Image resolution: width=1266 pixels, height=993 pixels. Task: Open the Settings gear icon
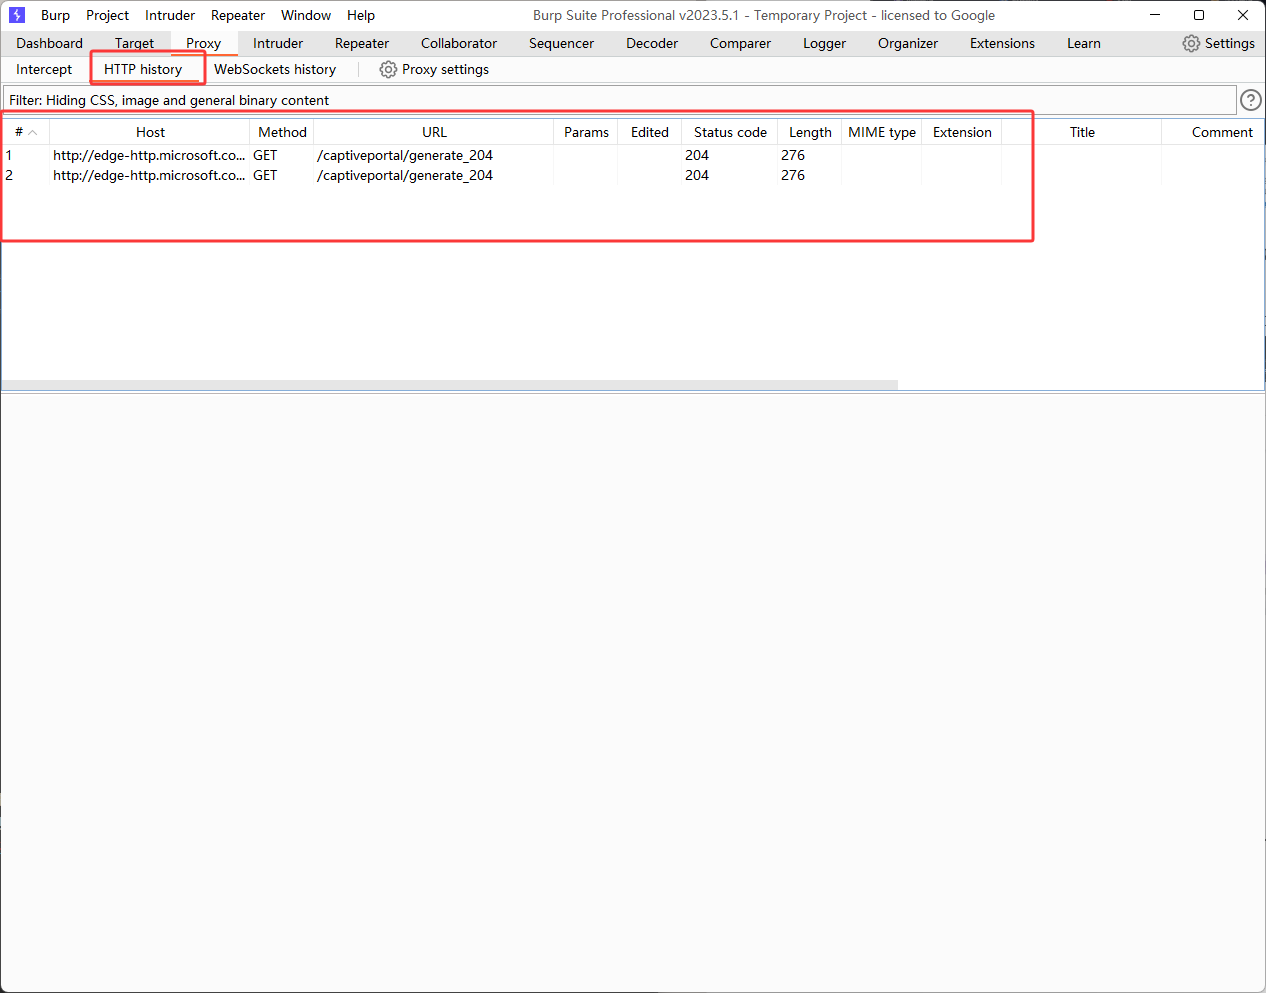pyautogui.click(x=1191, y=43)
